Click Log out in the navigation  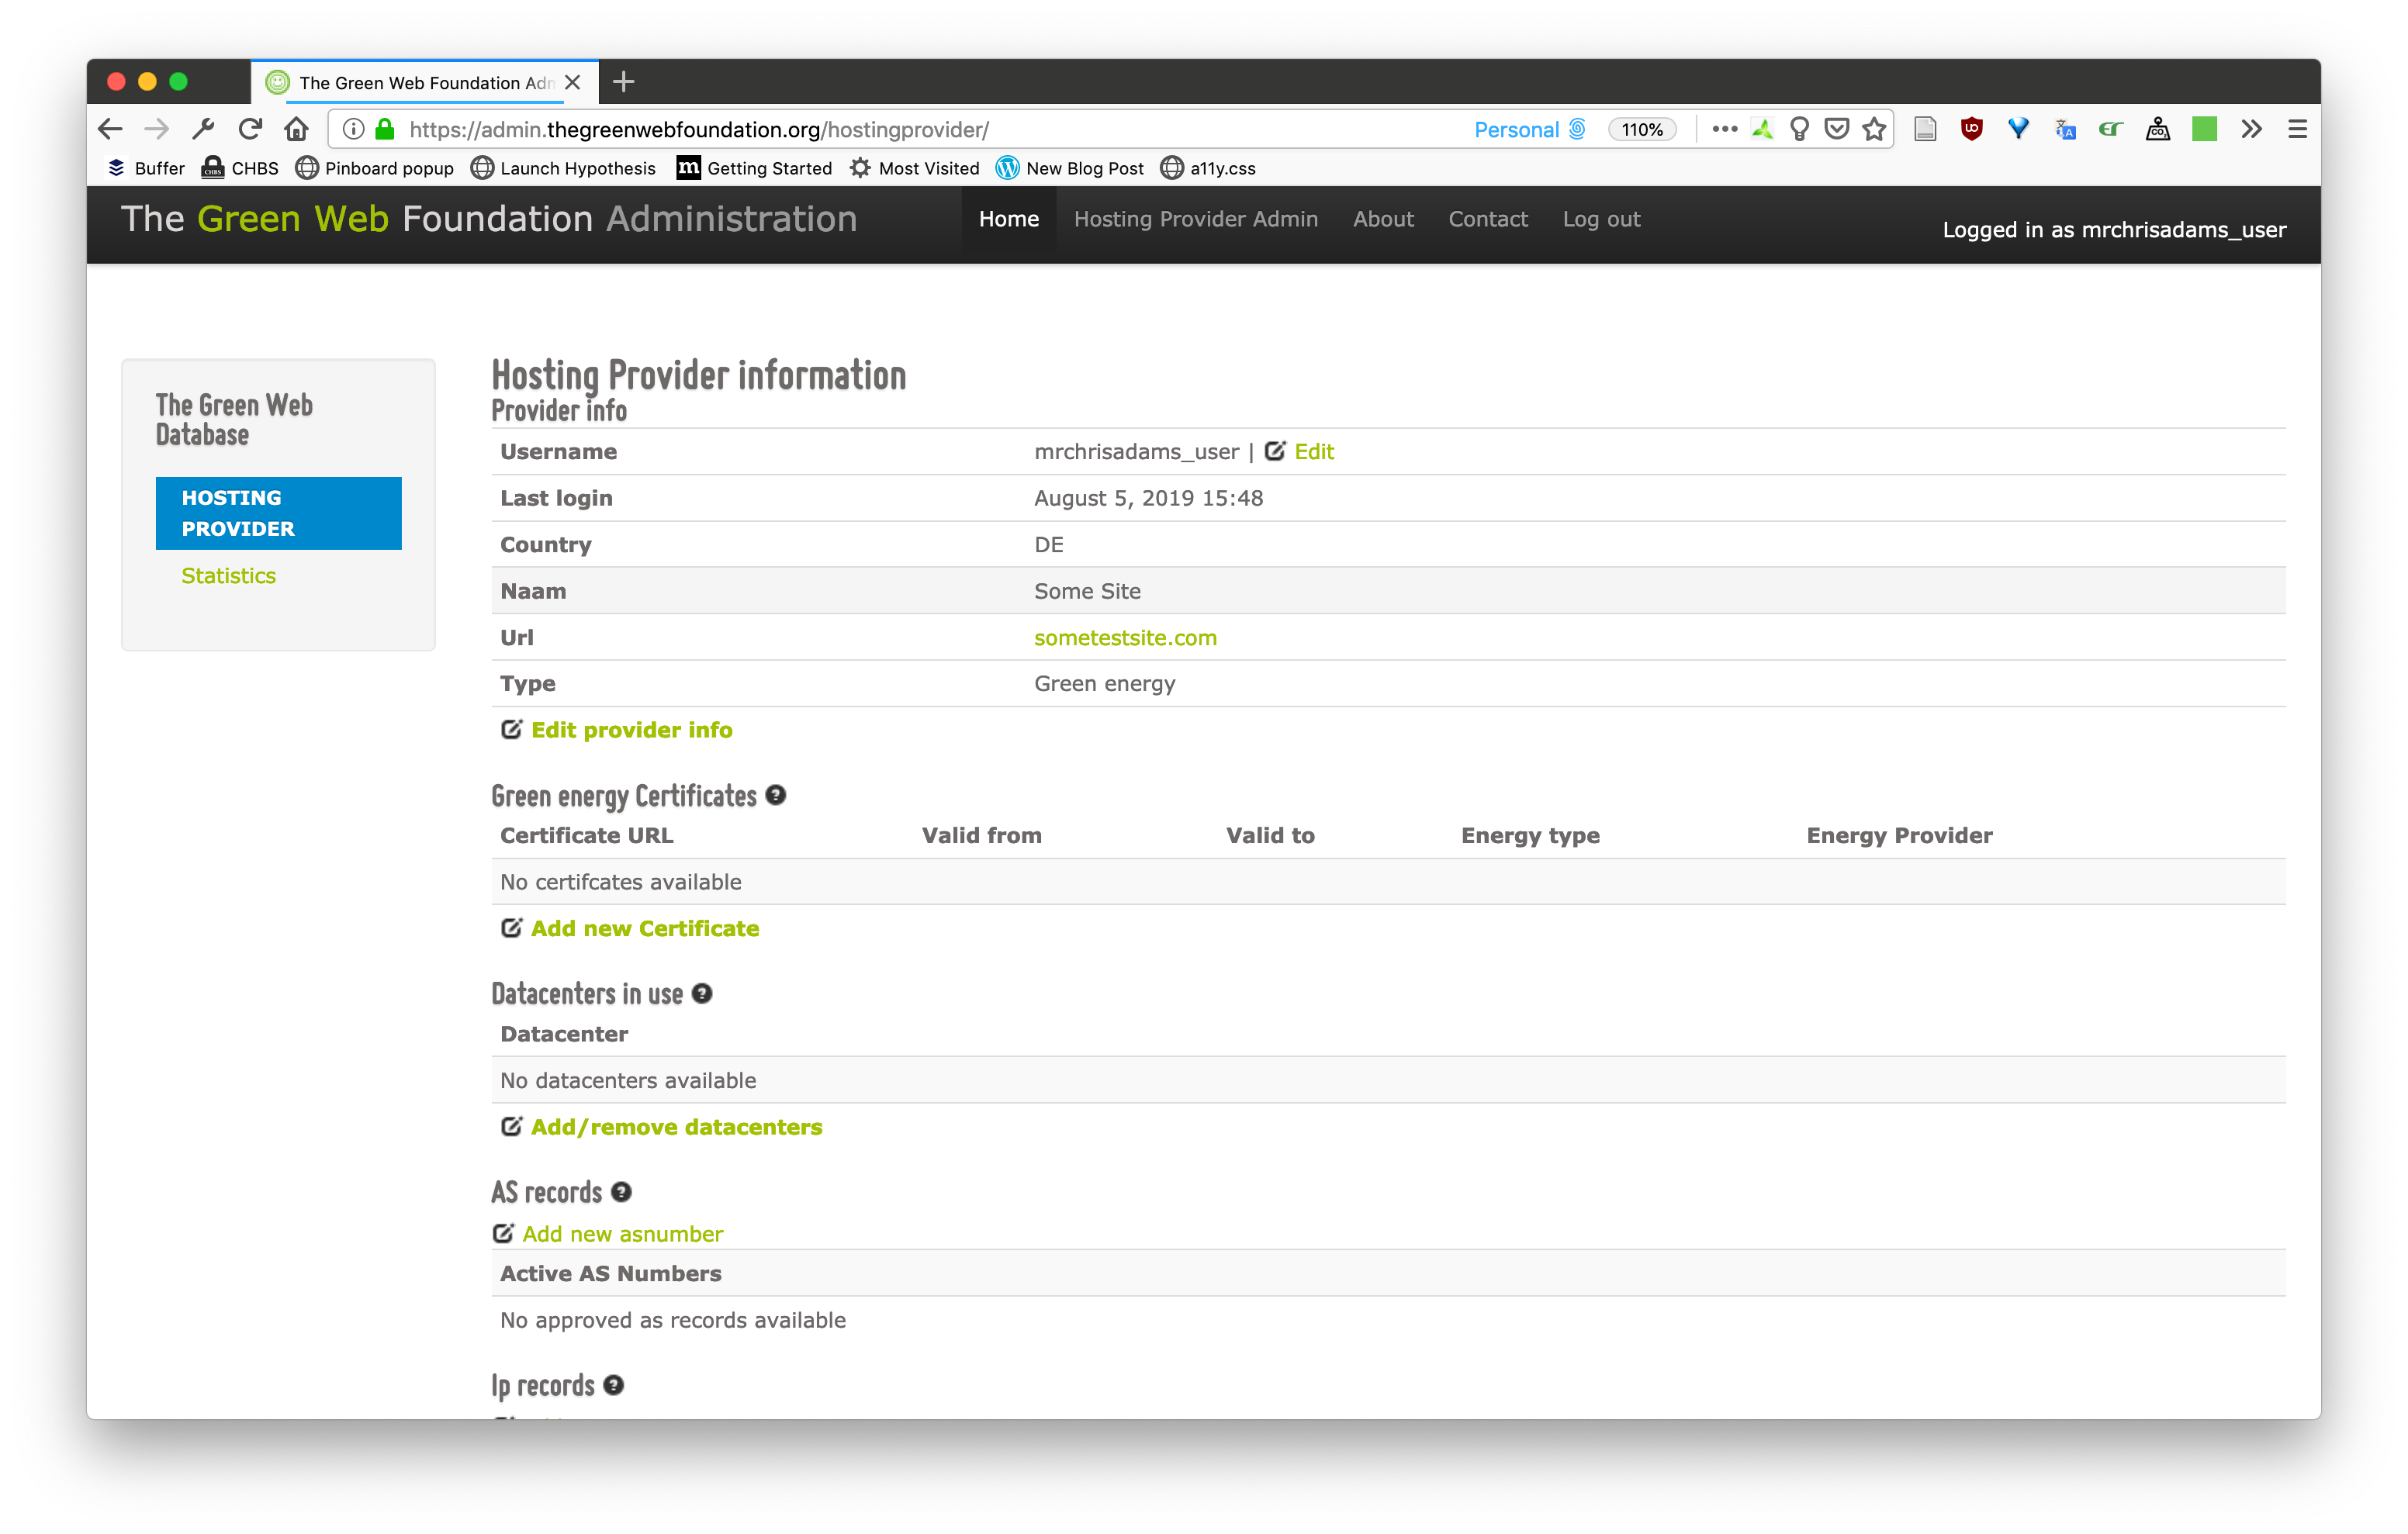[x=1601, y=219]
